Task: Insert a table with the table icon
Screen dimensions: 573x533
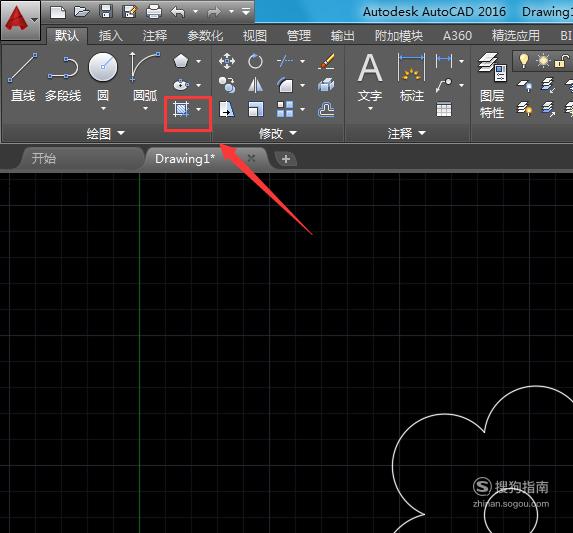Action: 444,109
